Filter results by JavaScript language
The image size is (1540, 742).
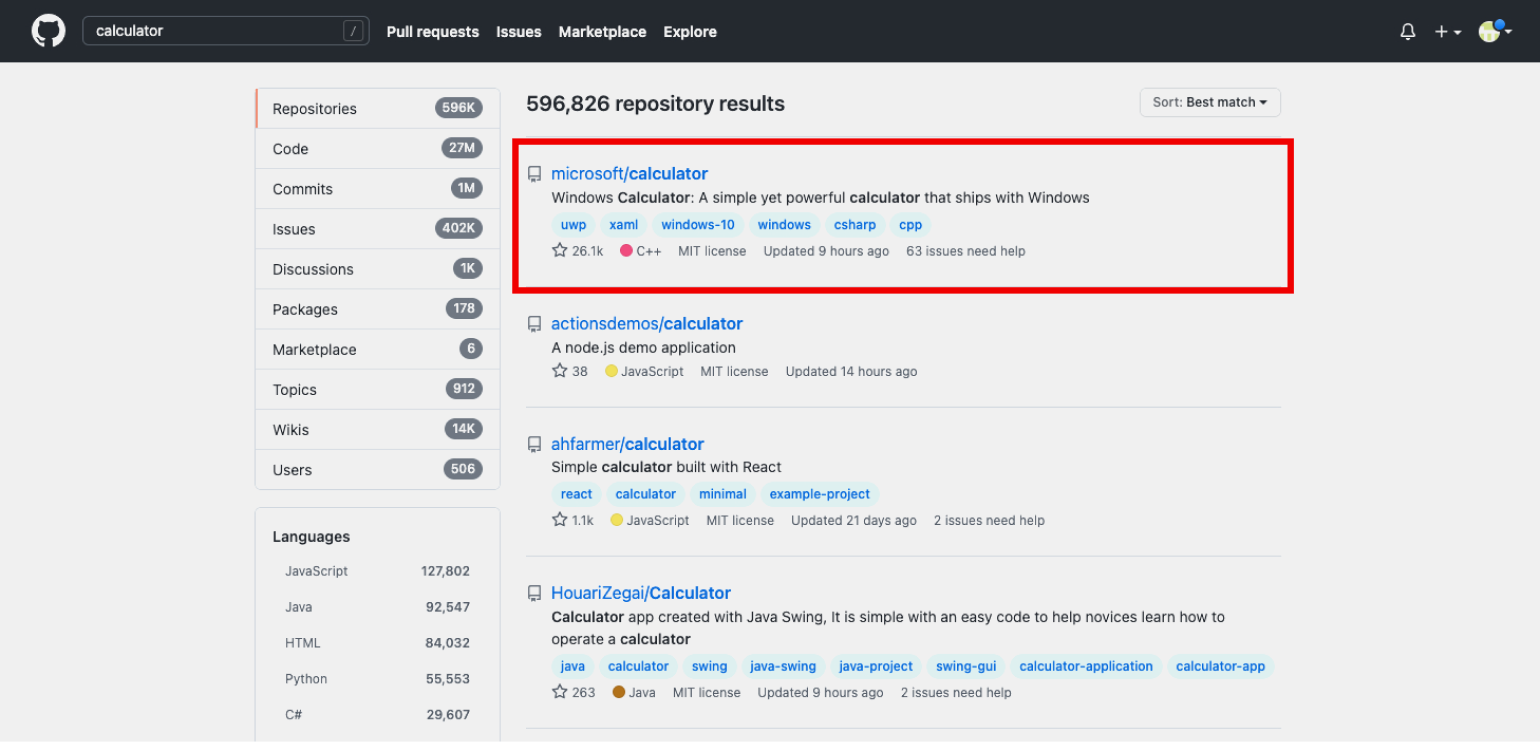coord(316,571)
